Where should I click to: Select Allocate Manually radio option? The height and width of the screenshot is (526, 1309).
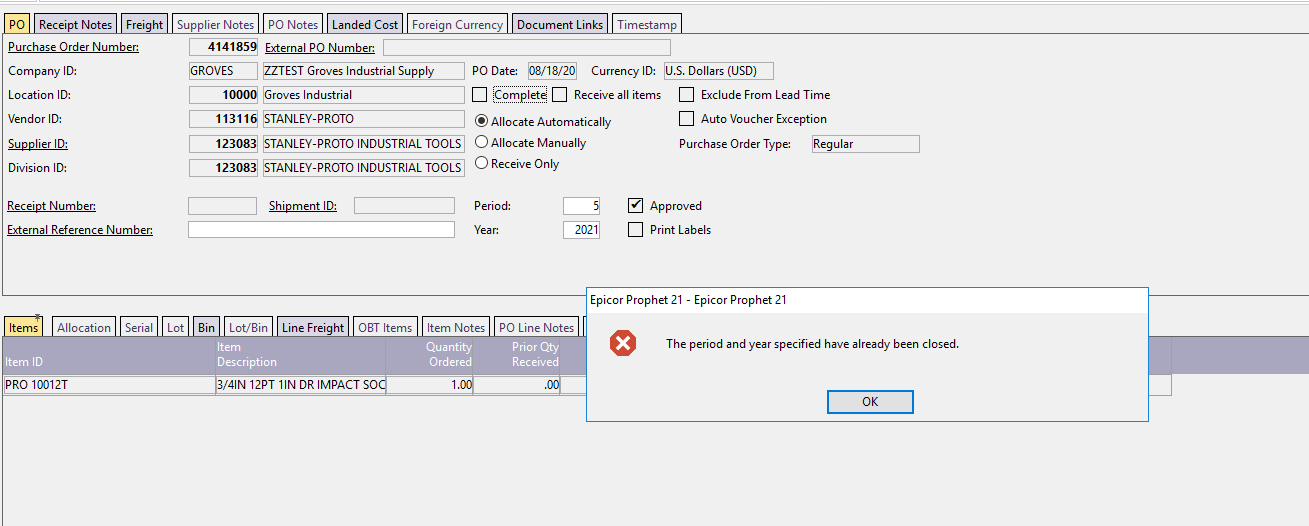coord(482,143)
